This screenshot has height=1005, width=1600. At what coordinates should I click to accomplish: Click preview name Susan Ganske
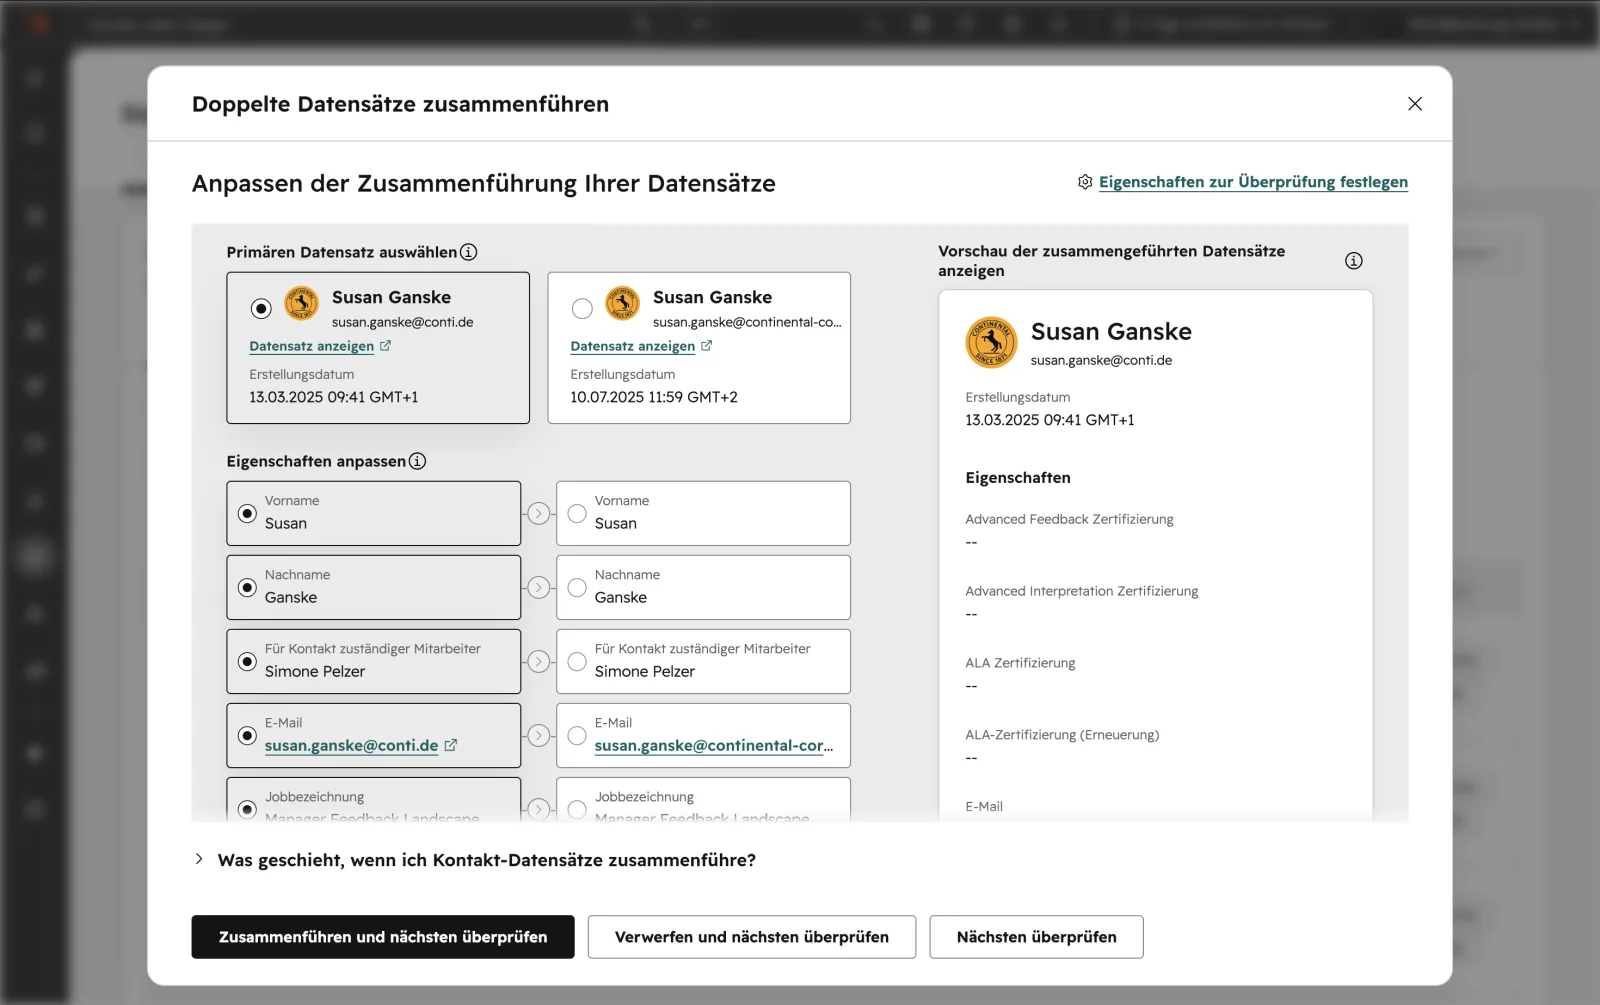click(x=1111, y=331)
